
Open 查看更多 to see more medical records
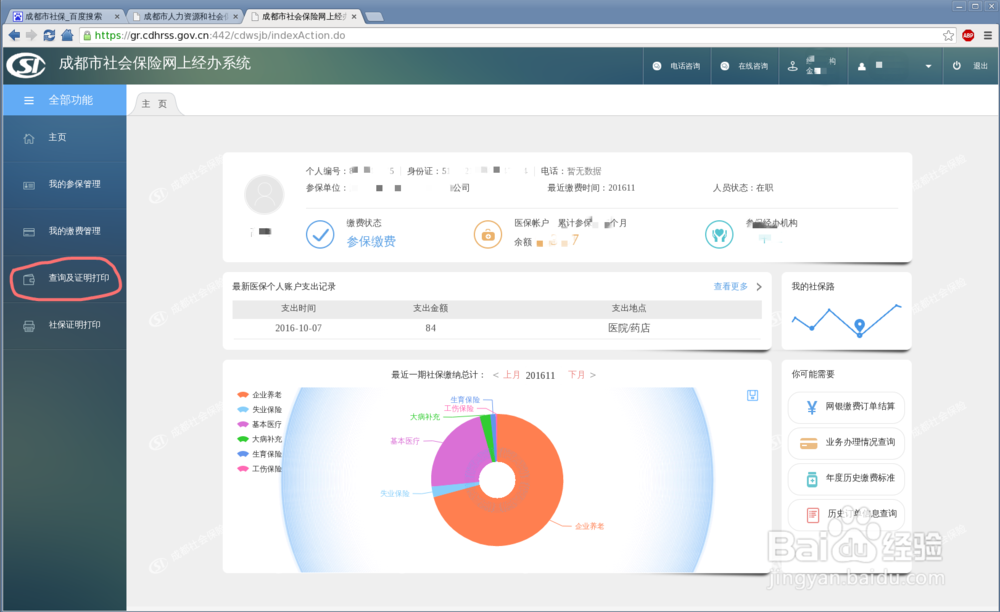[733, 286]
